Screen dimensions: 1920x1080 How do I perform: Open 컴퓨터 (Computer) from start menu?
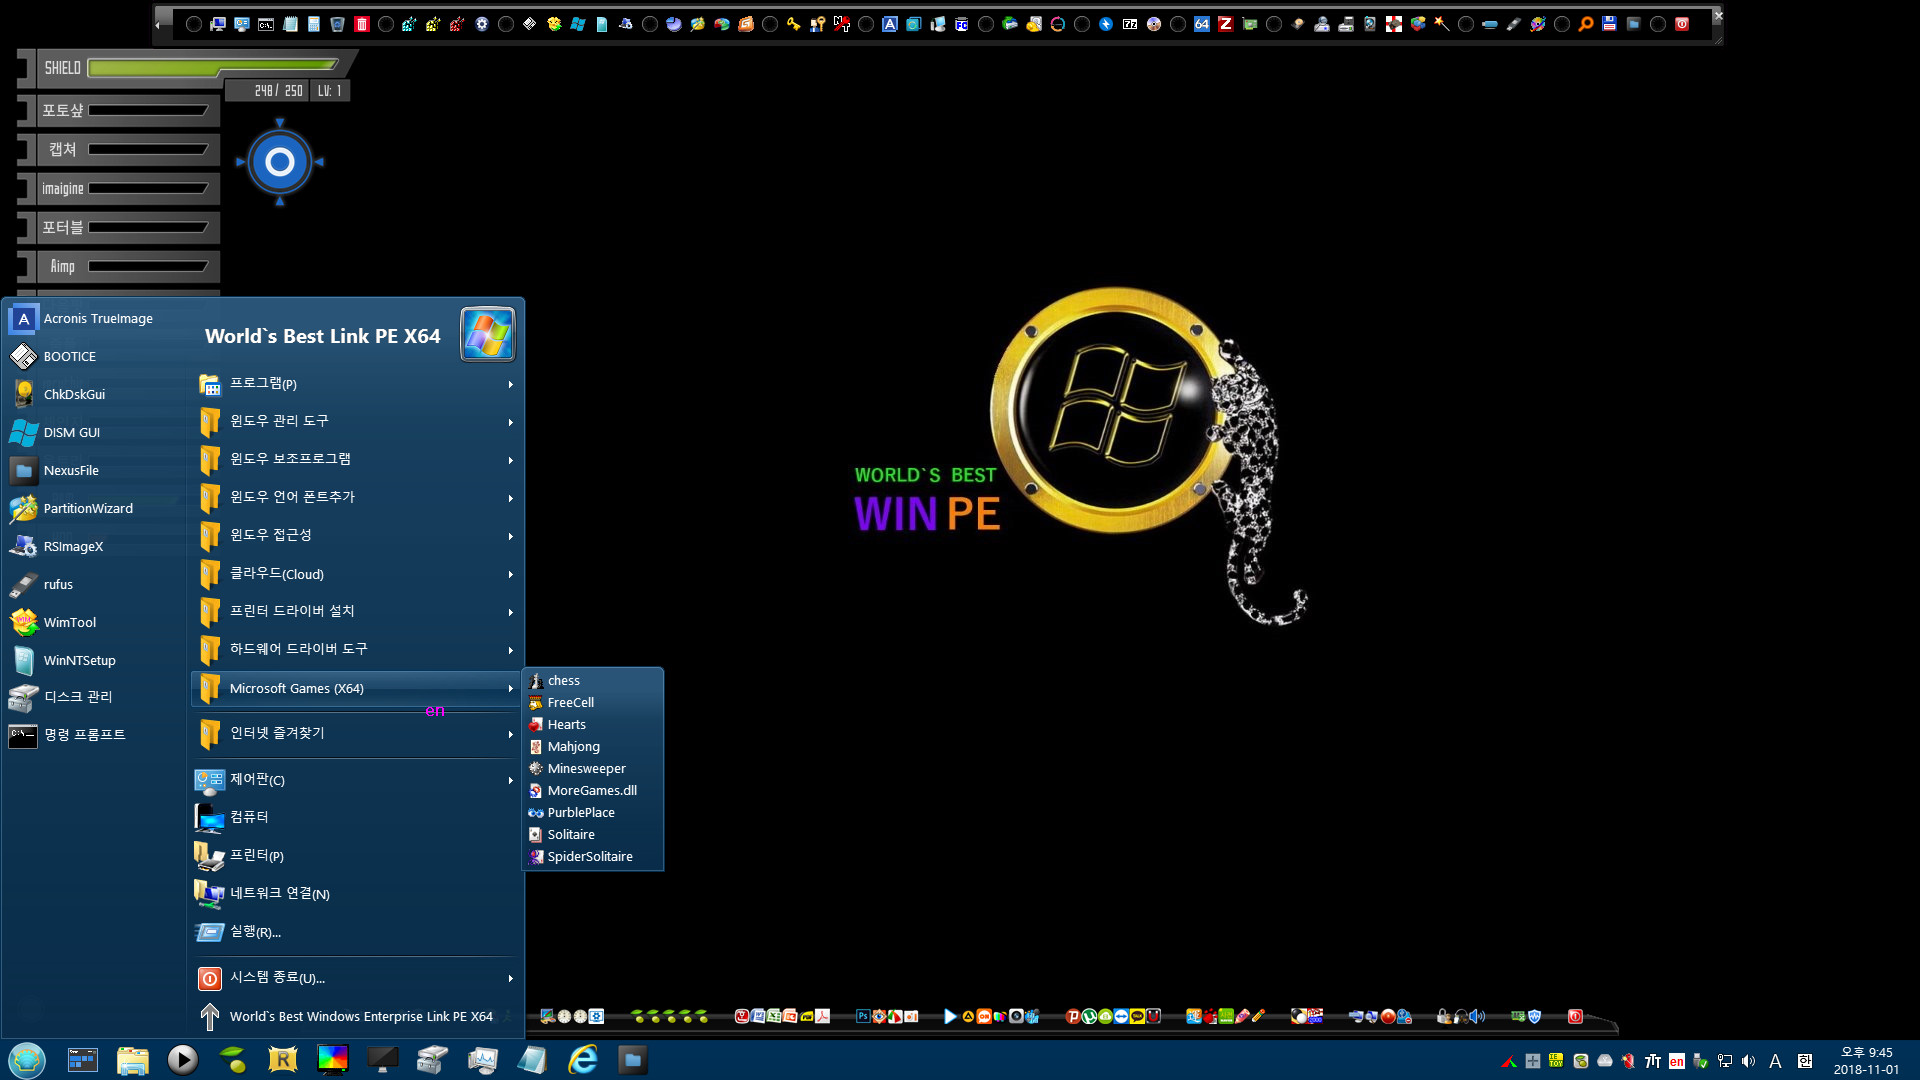point(355,817)
